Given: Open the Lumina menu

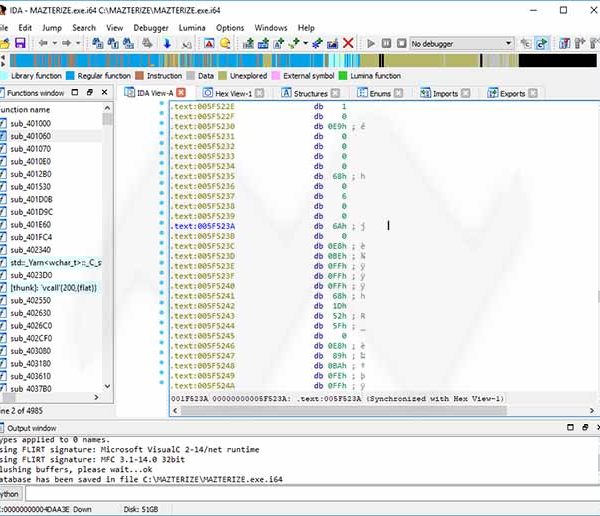Looking at the screenshot, I should 192,28.
